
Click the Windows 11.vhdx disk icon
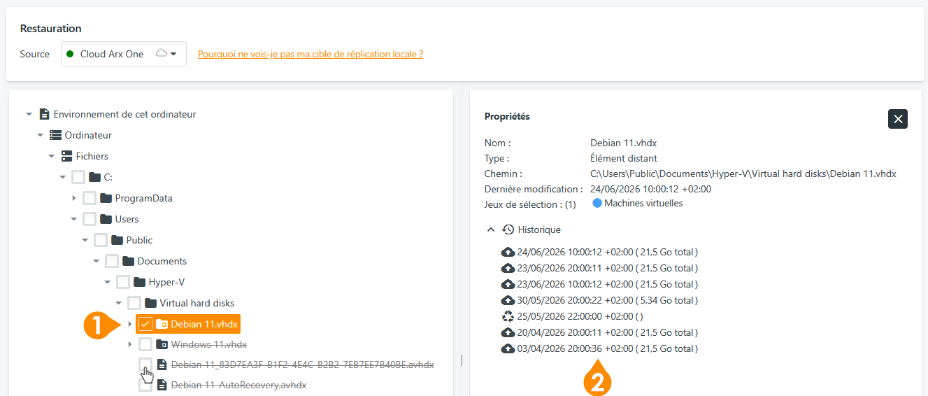pos(162,345)
